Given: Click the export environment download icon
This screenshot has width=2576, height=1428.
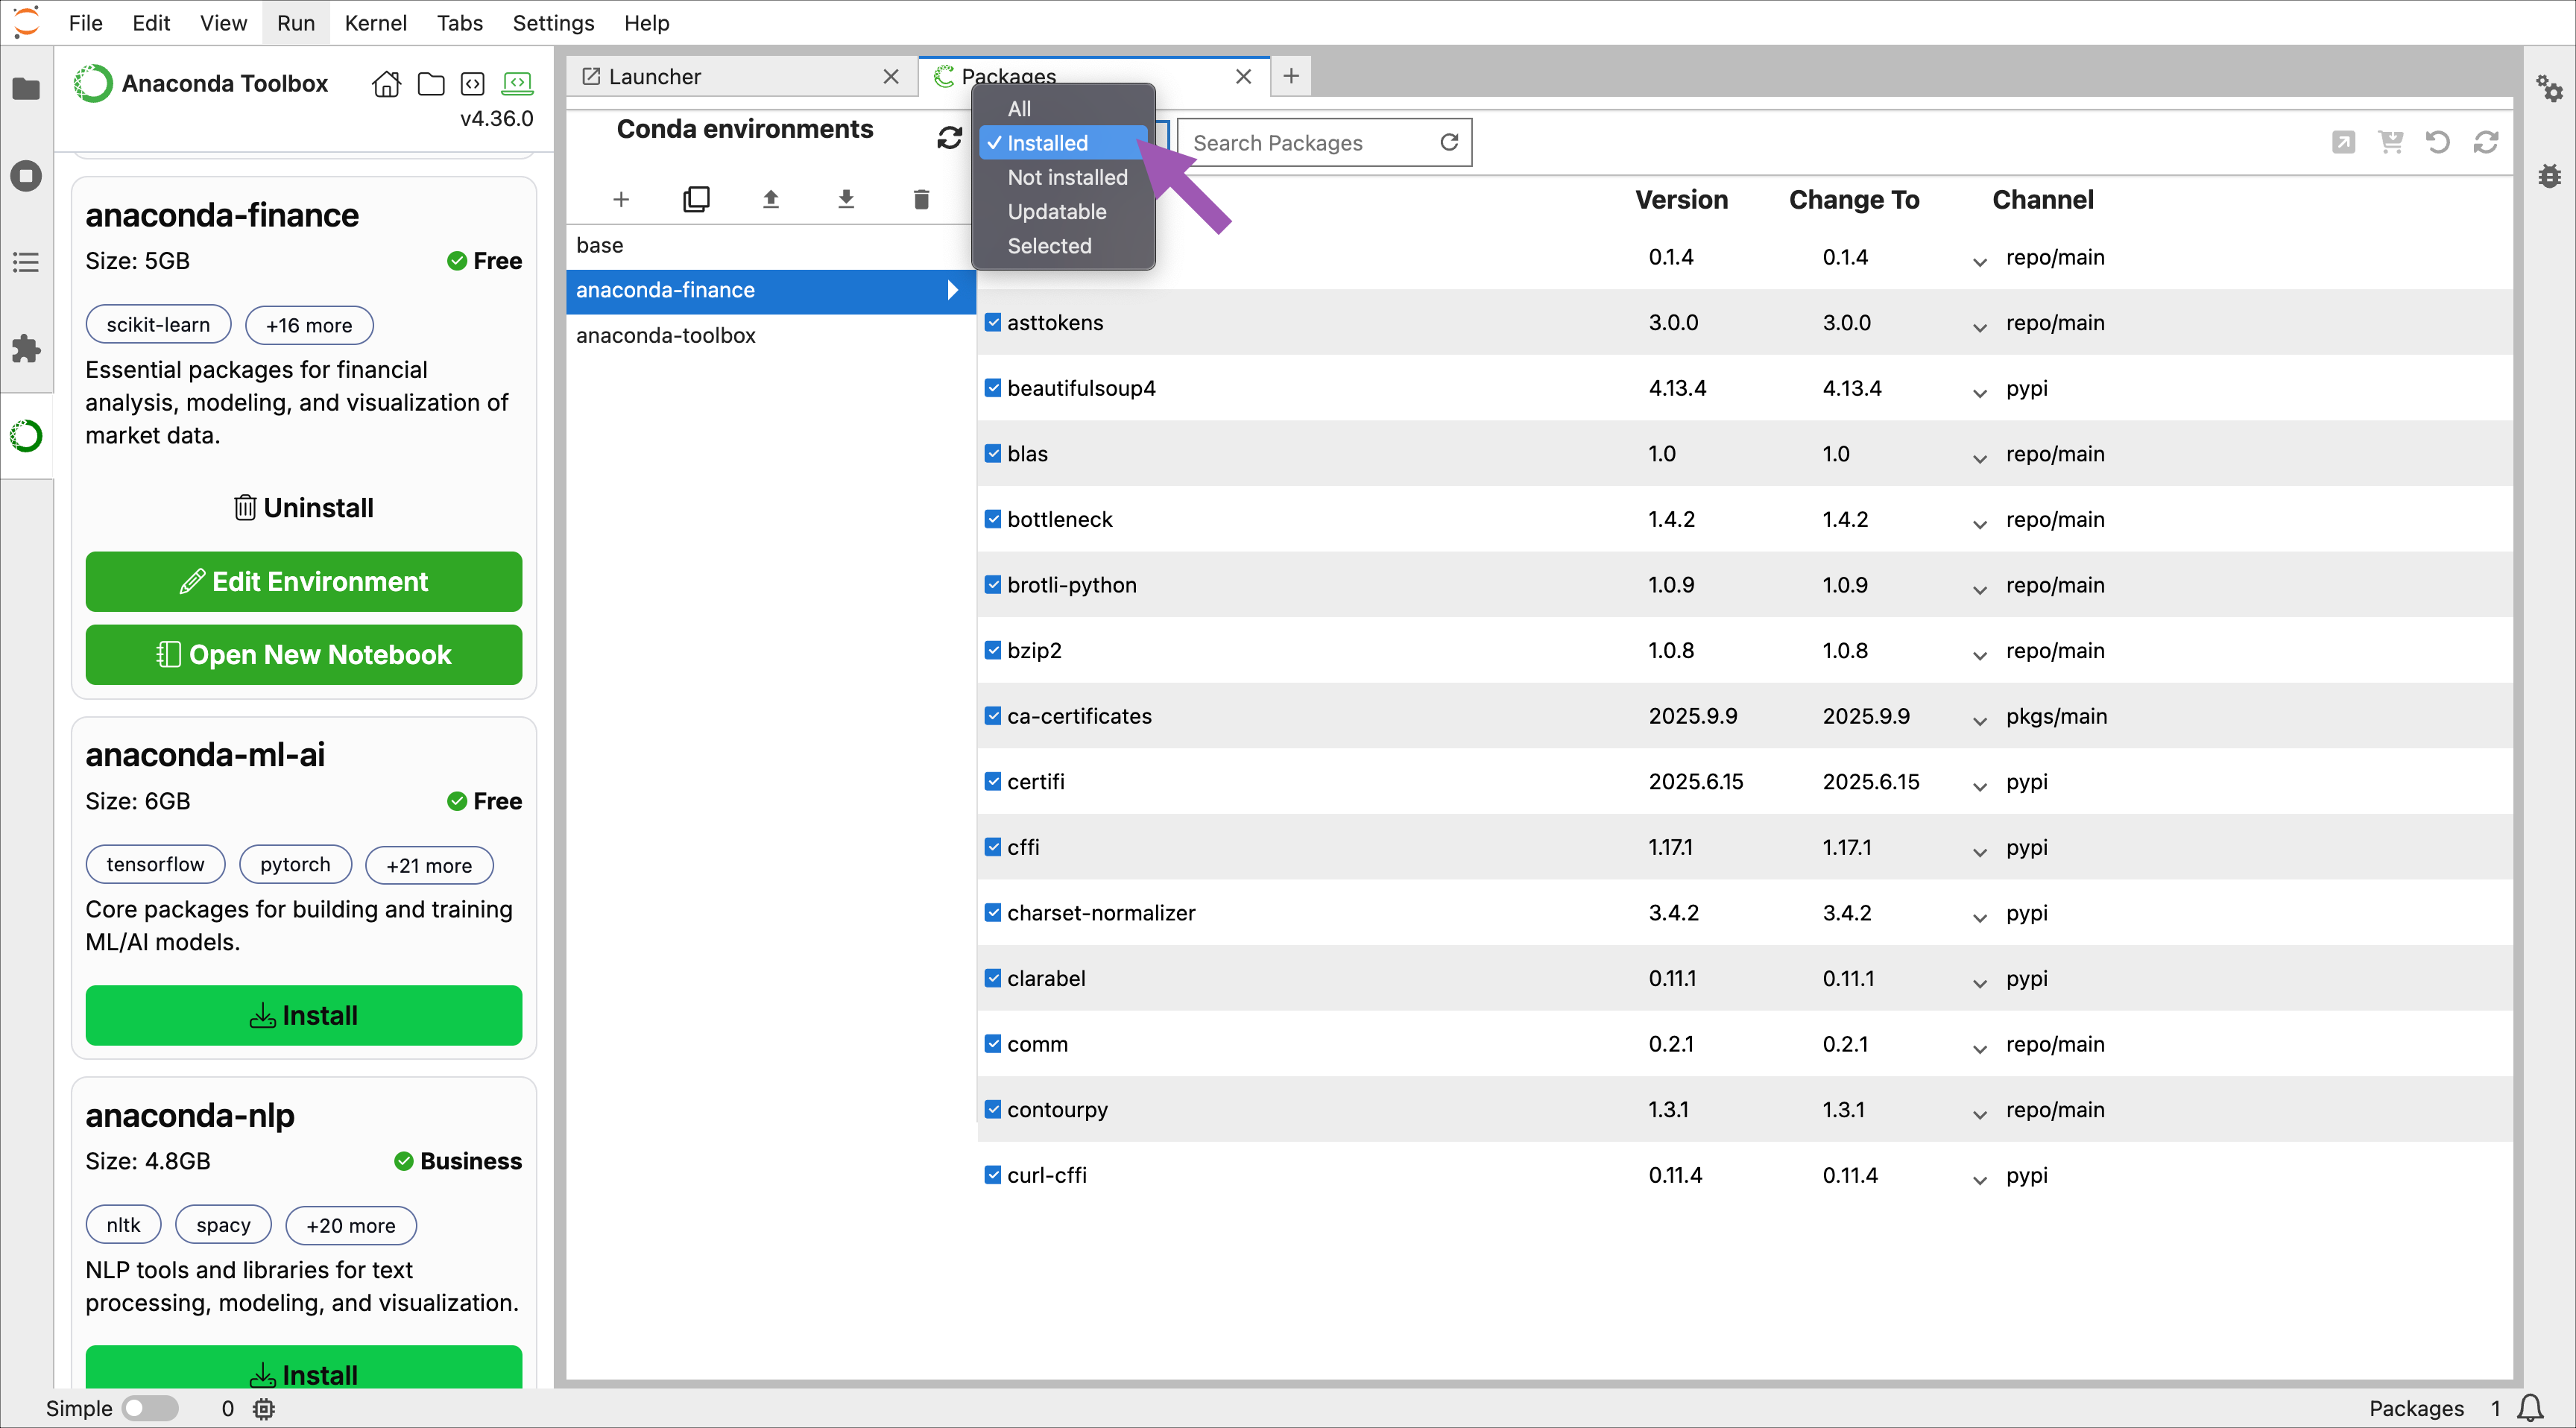Looking at the screenshot, I should click(846, 199).
